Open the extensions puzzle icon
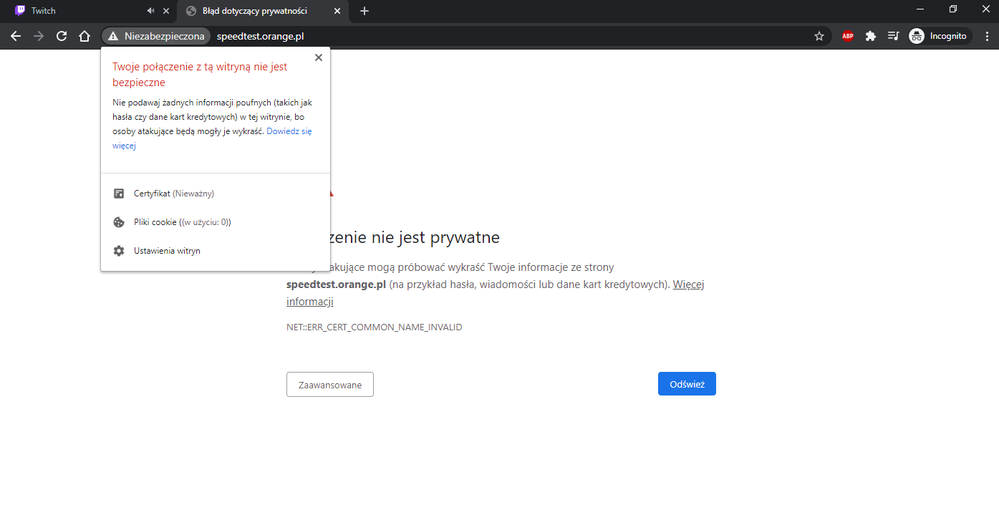 coord(870,36)
